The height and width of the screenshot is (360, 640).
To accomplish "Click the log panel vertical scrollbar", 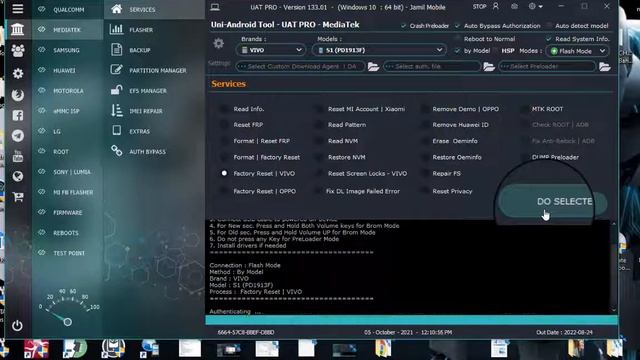I will [613, 267].
